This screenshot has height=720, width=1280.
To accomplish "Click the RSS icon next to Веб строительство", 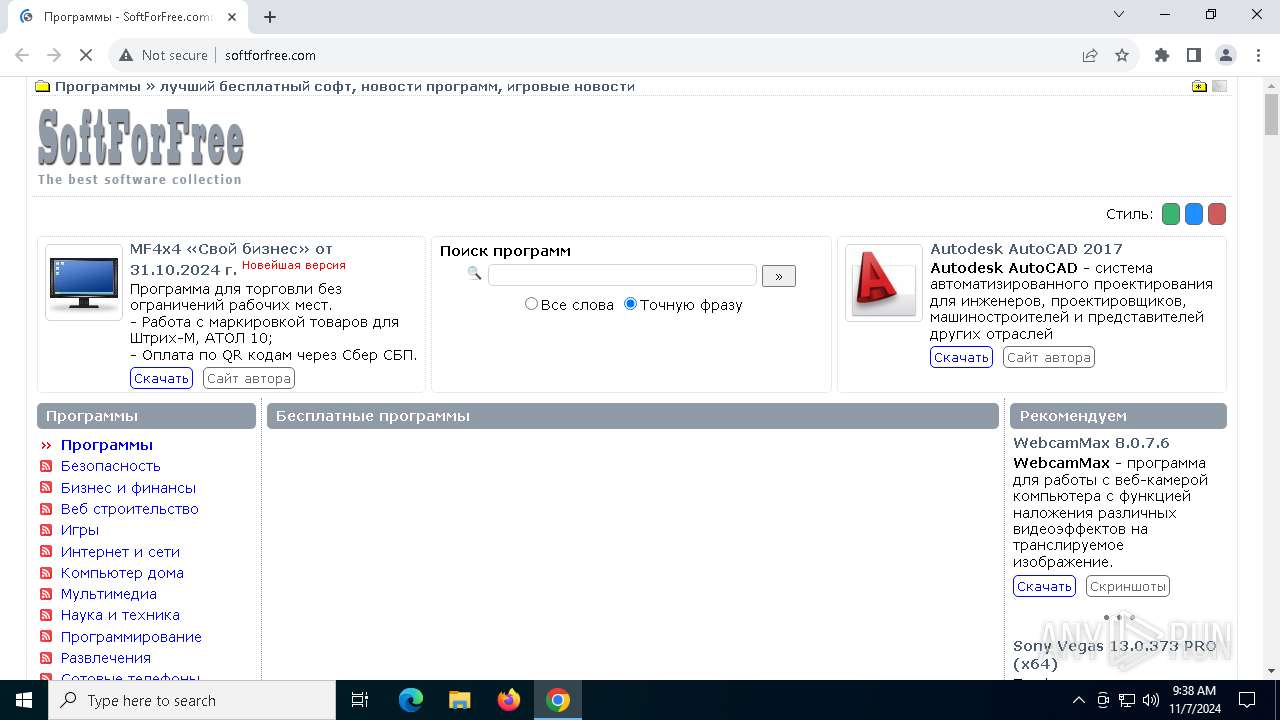I will click(46, 508).
